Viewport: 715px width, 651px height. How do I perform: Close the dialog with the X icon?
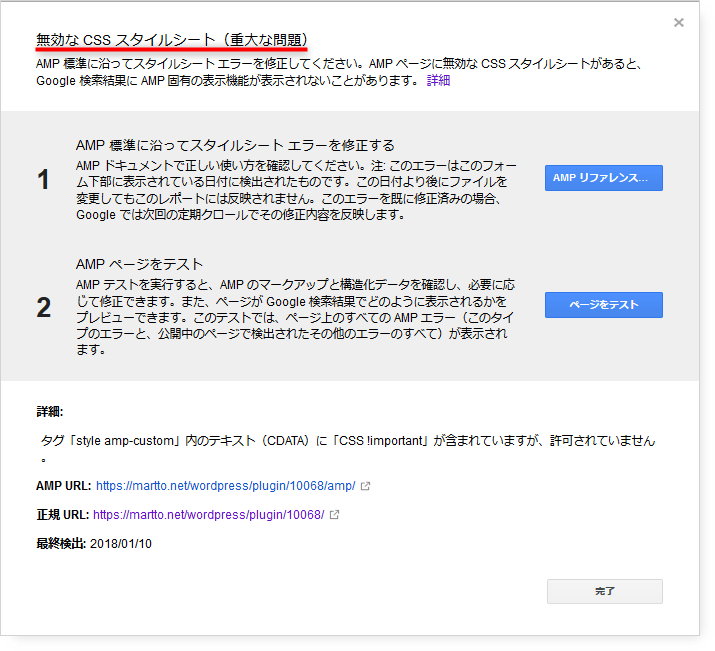coord(679,22)
